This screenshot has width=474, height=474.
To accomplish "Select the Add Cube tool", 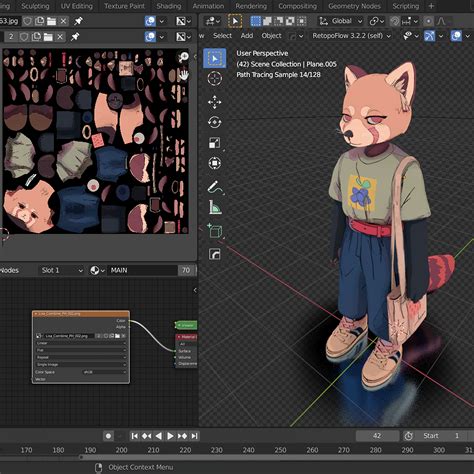I will 215,231.
